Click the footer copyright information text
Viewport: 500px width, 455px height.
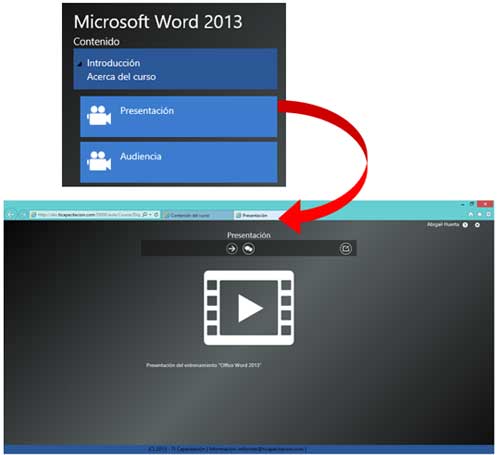[x=227, y=449]
